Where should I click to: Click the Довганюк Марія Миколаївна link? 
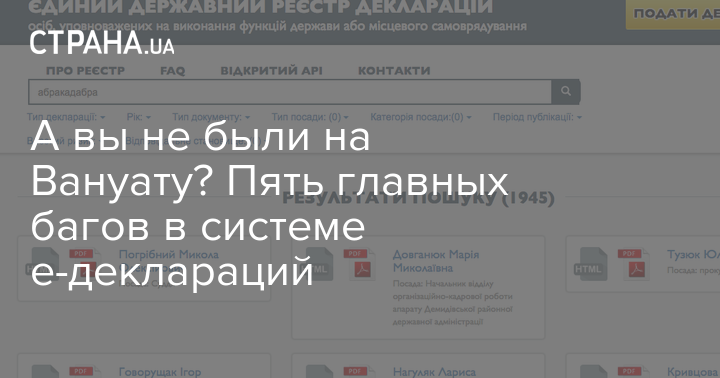tap(436, 261)
